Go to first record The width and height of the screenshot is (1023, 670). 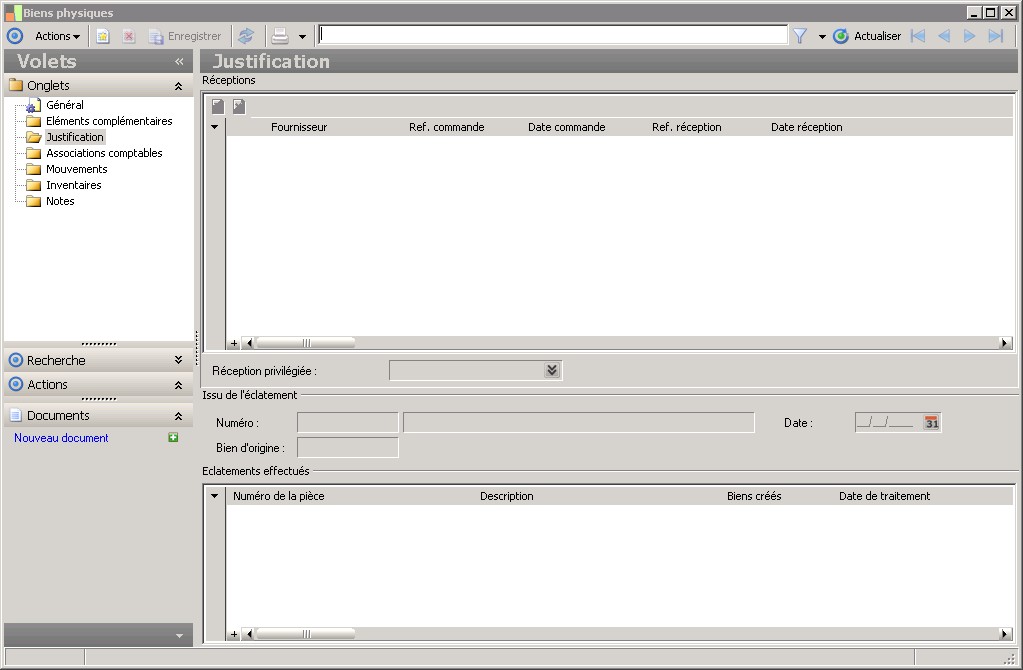pos(918,36)
